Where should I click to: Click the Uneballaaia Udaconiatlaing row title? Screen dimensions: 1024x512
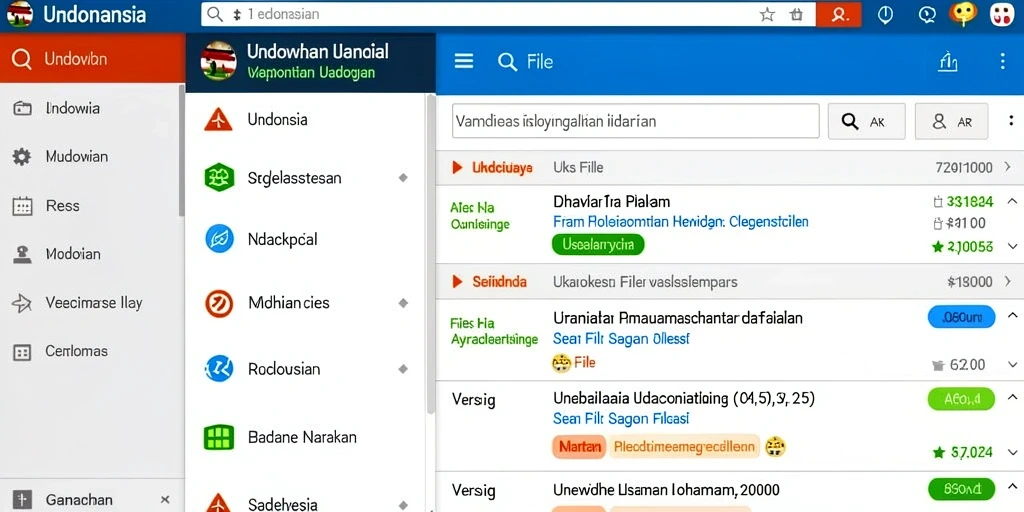(x=683, y=397)
